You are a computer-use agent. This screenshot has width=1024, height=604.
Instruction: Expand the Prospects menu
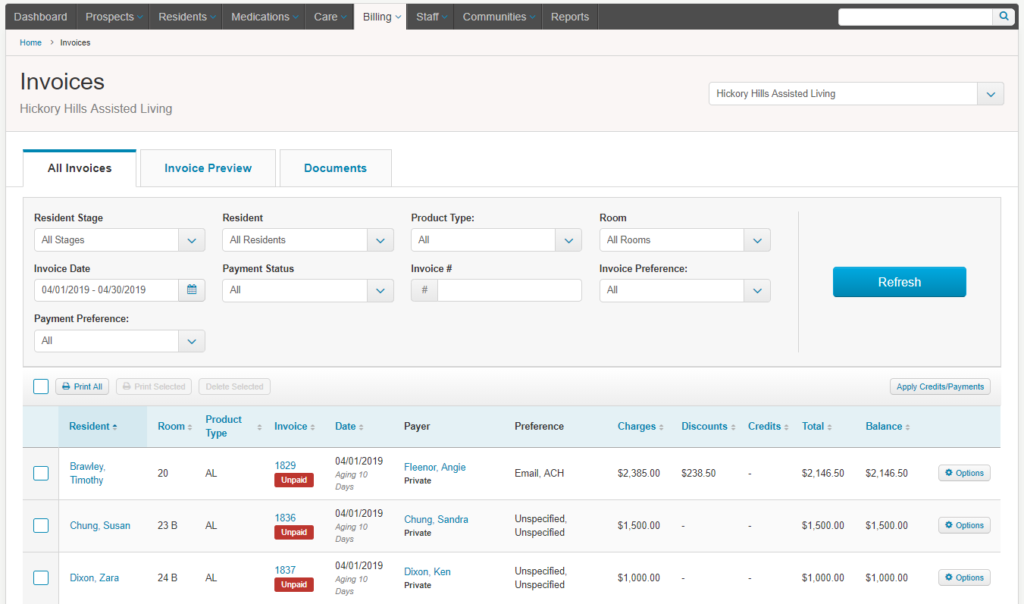113,17
